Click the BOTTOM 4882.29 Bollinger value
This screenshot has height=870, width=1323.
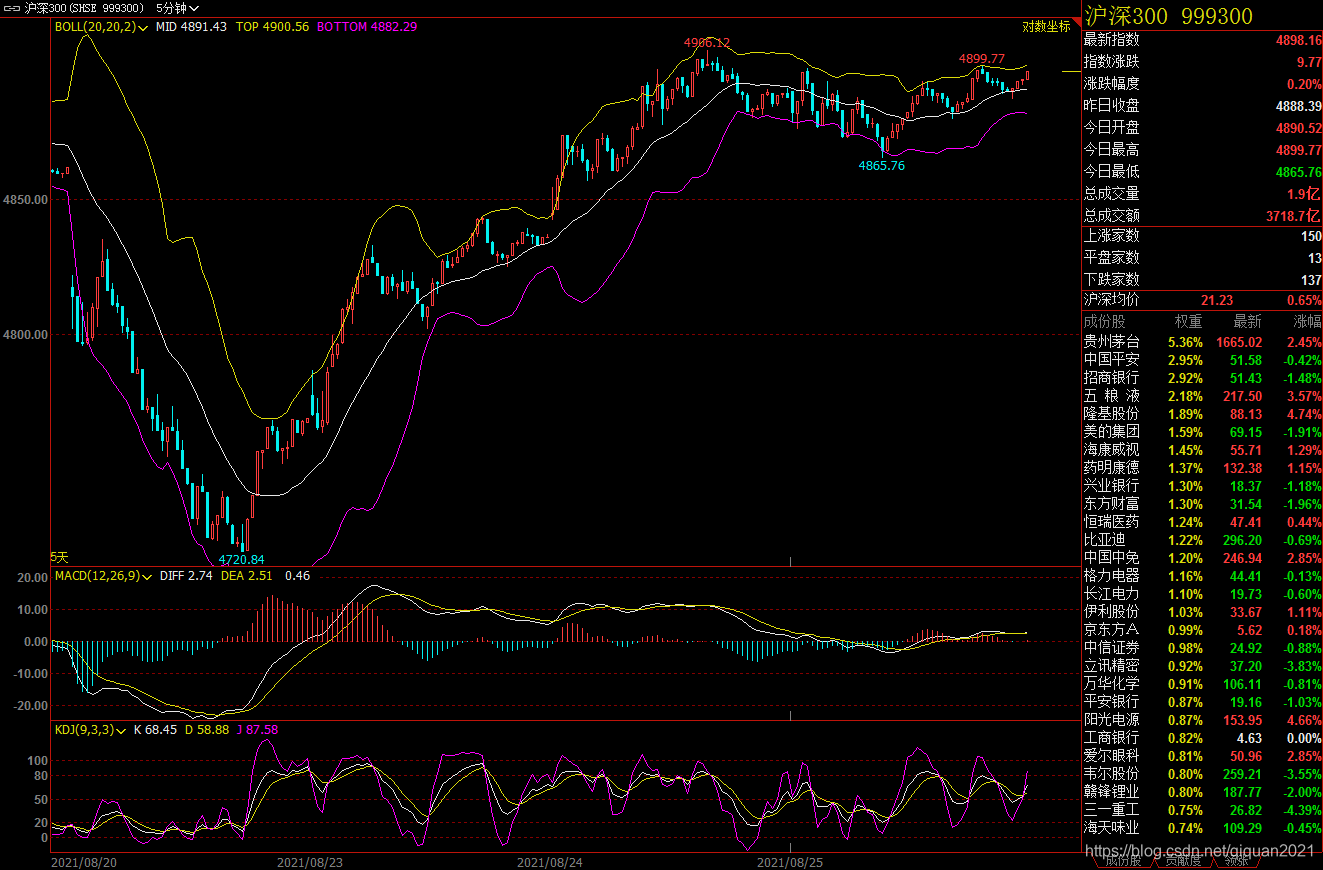[367, 27]
